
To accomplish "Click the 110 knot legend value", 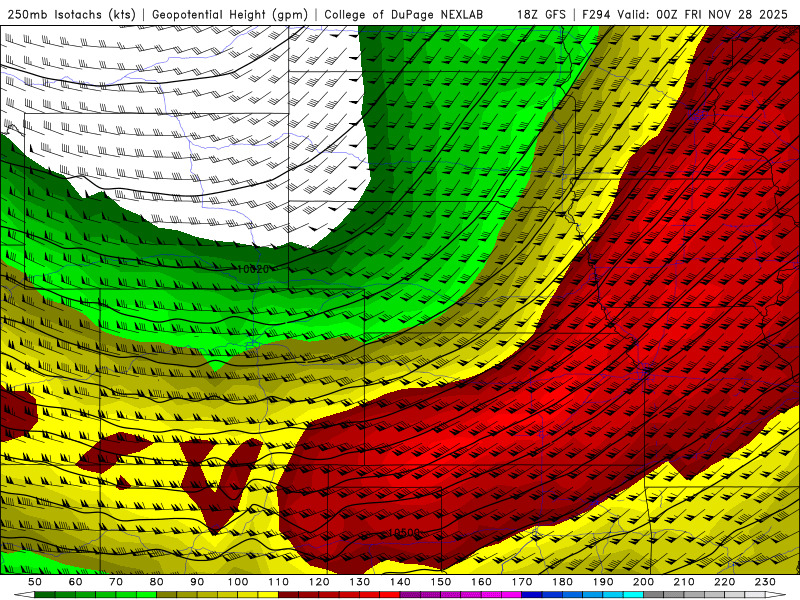I will (279, 582).
